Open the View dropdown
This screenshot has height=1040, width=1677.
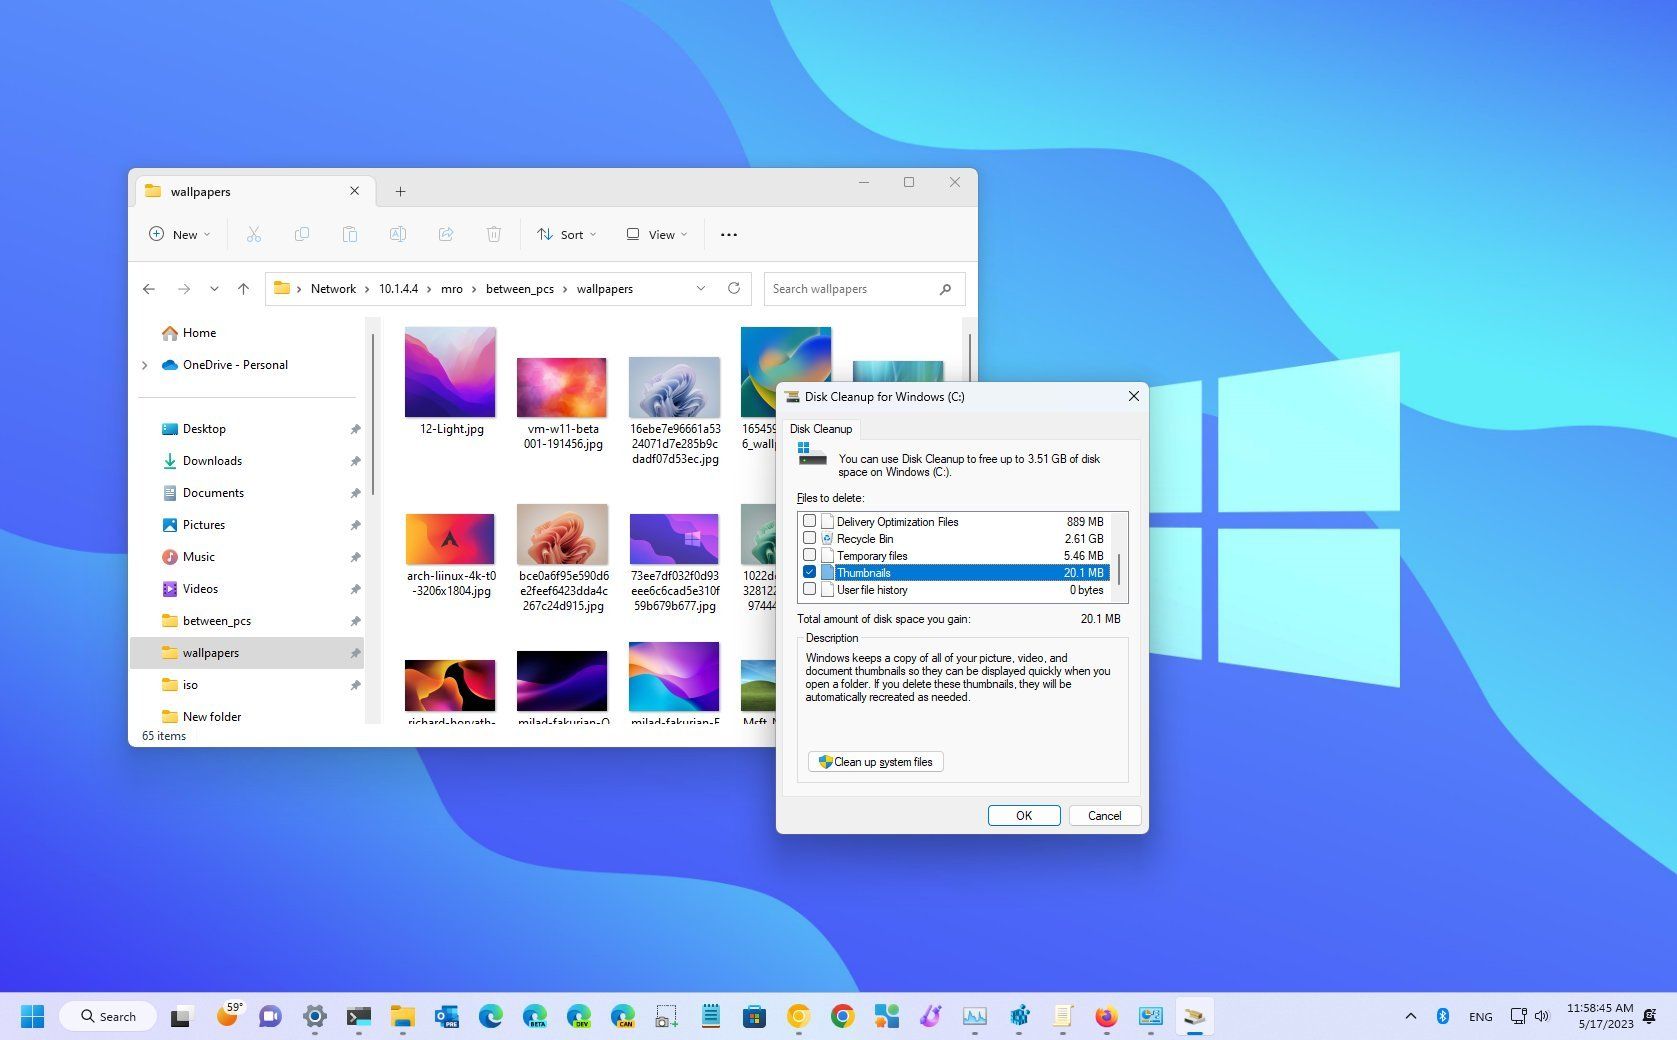tap(655, 234)
